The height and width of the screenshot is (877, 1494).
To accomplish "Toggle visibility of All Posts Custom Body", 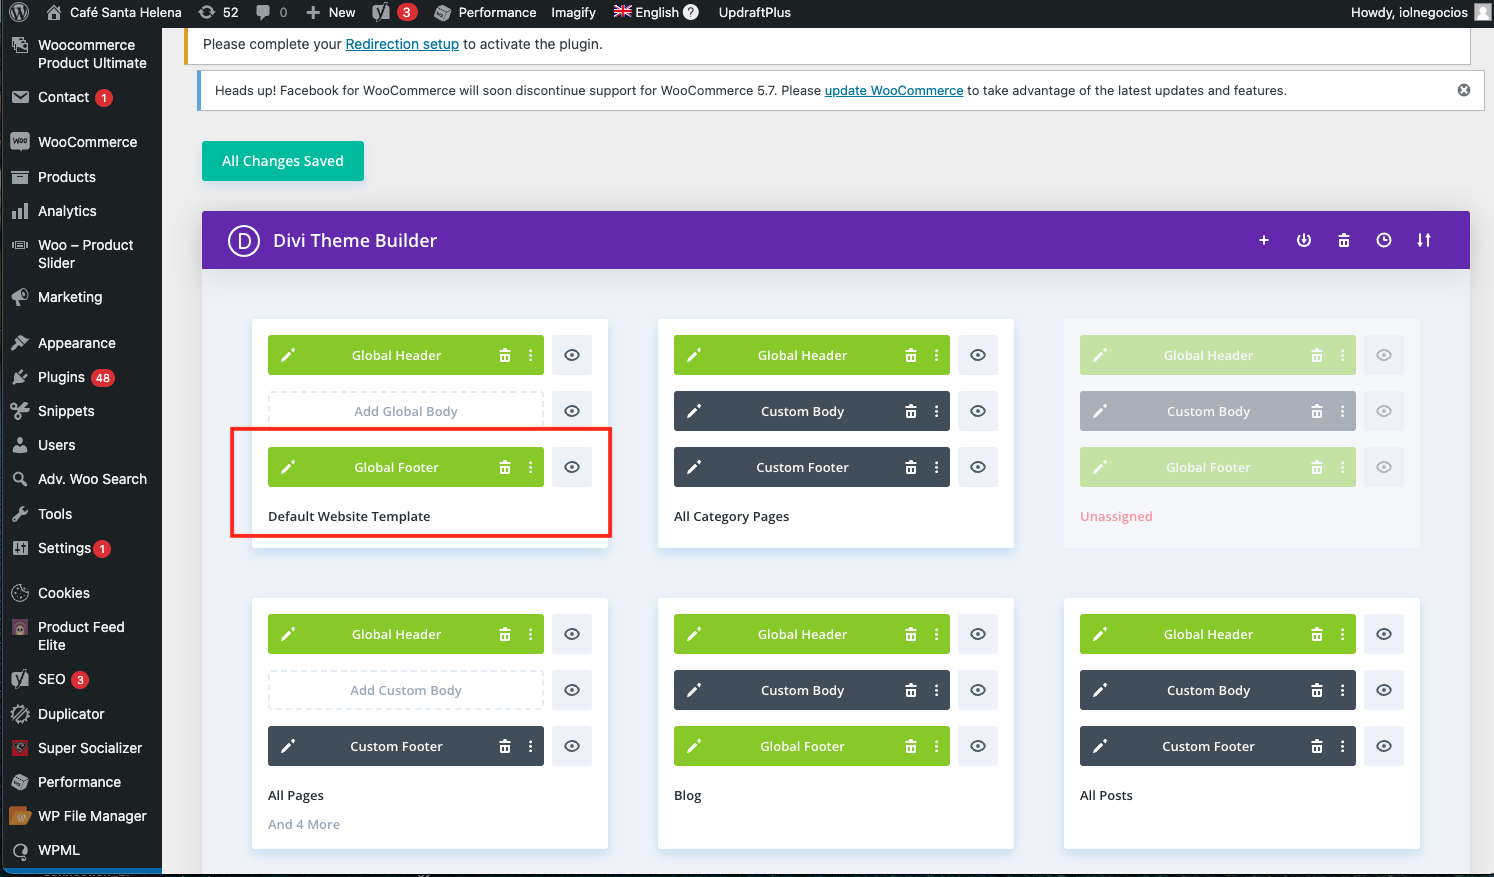I will click(x=1384, y=690).
